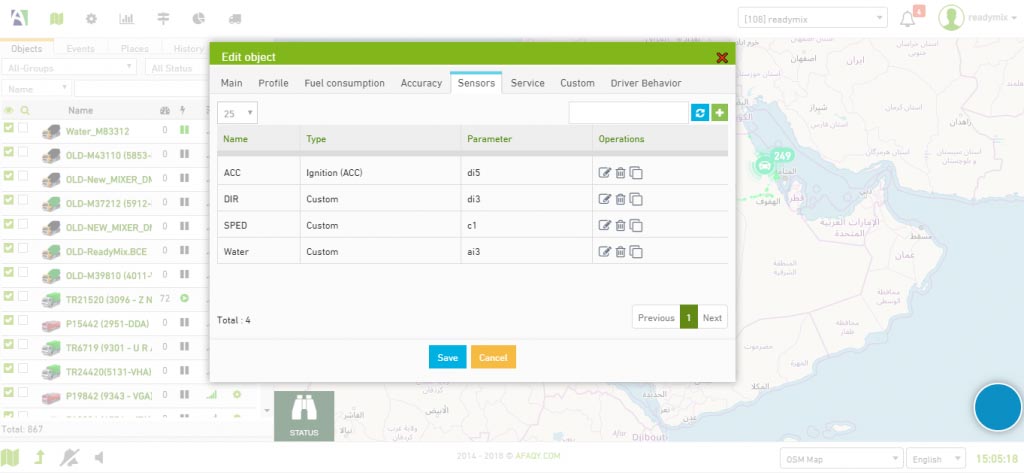Go to the Previous page

[x=656, y=318]
